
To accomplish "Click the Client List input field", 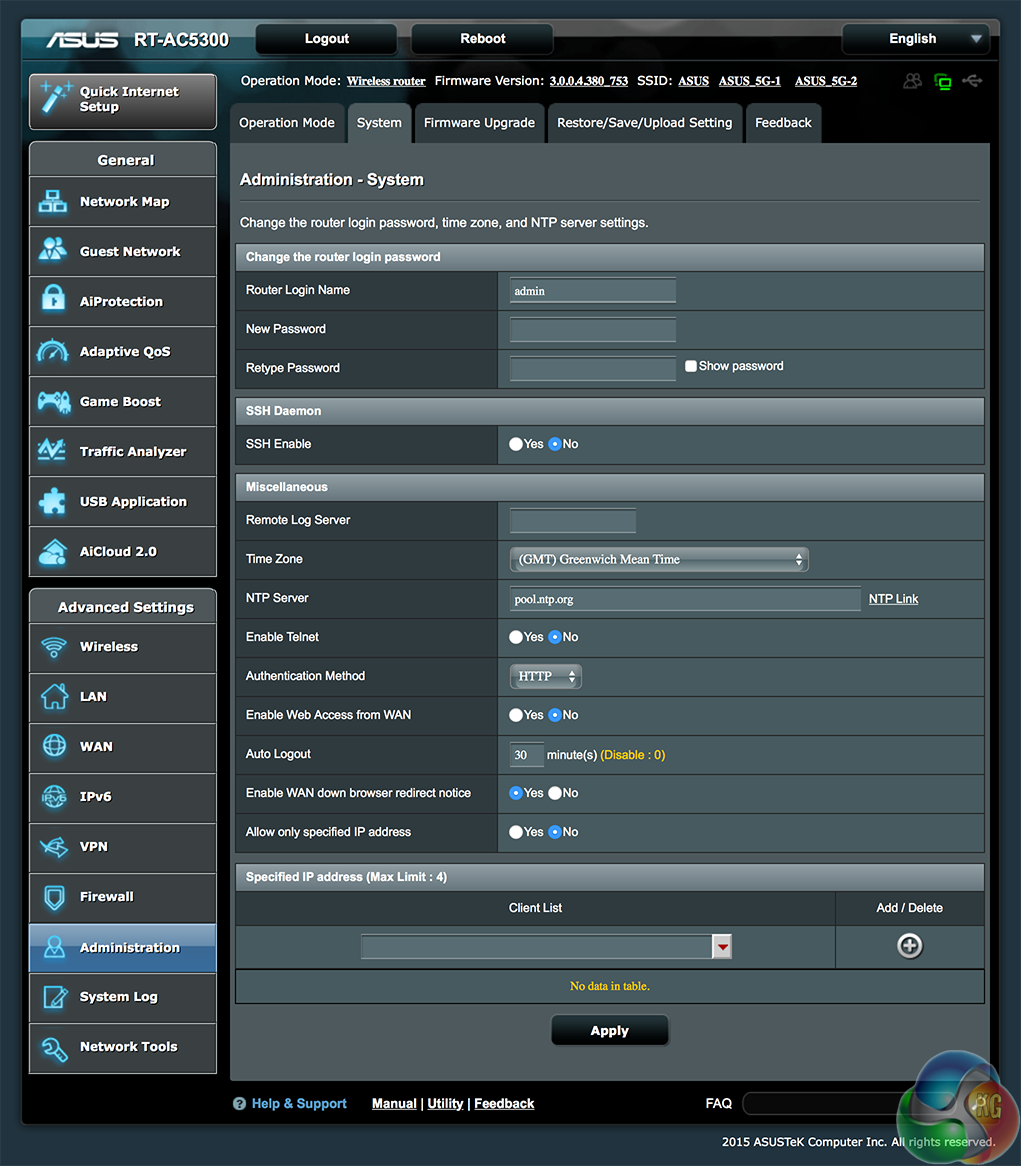I will pos(537,947).
